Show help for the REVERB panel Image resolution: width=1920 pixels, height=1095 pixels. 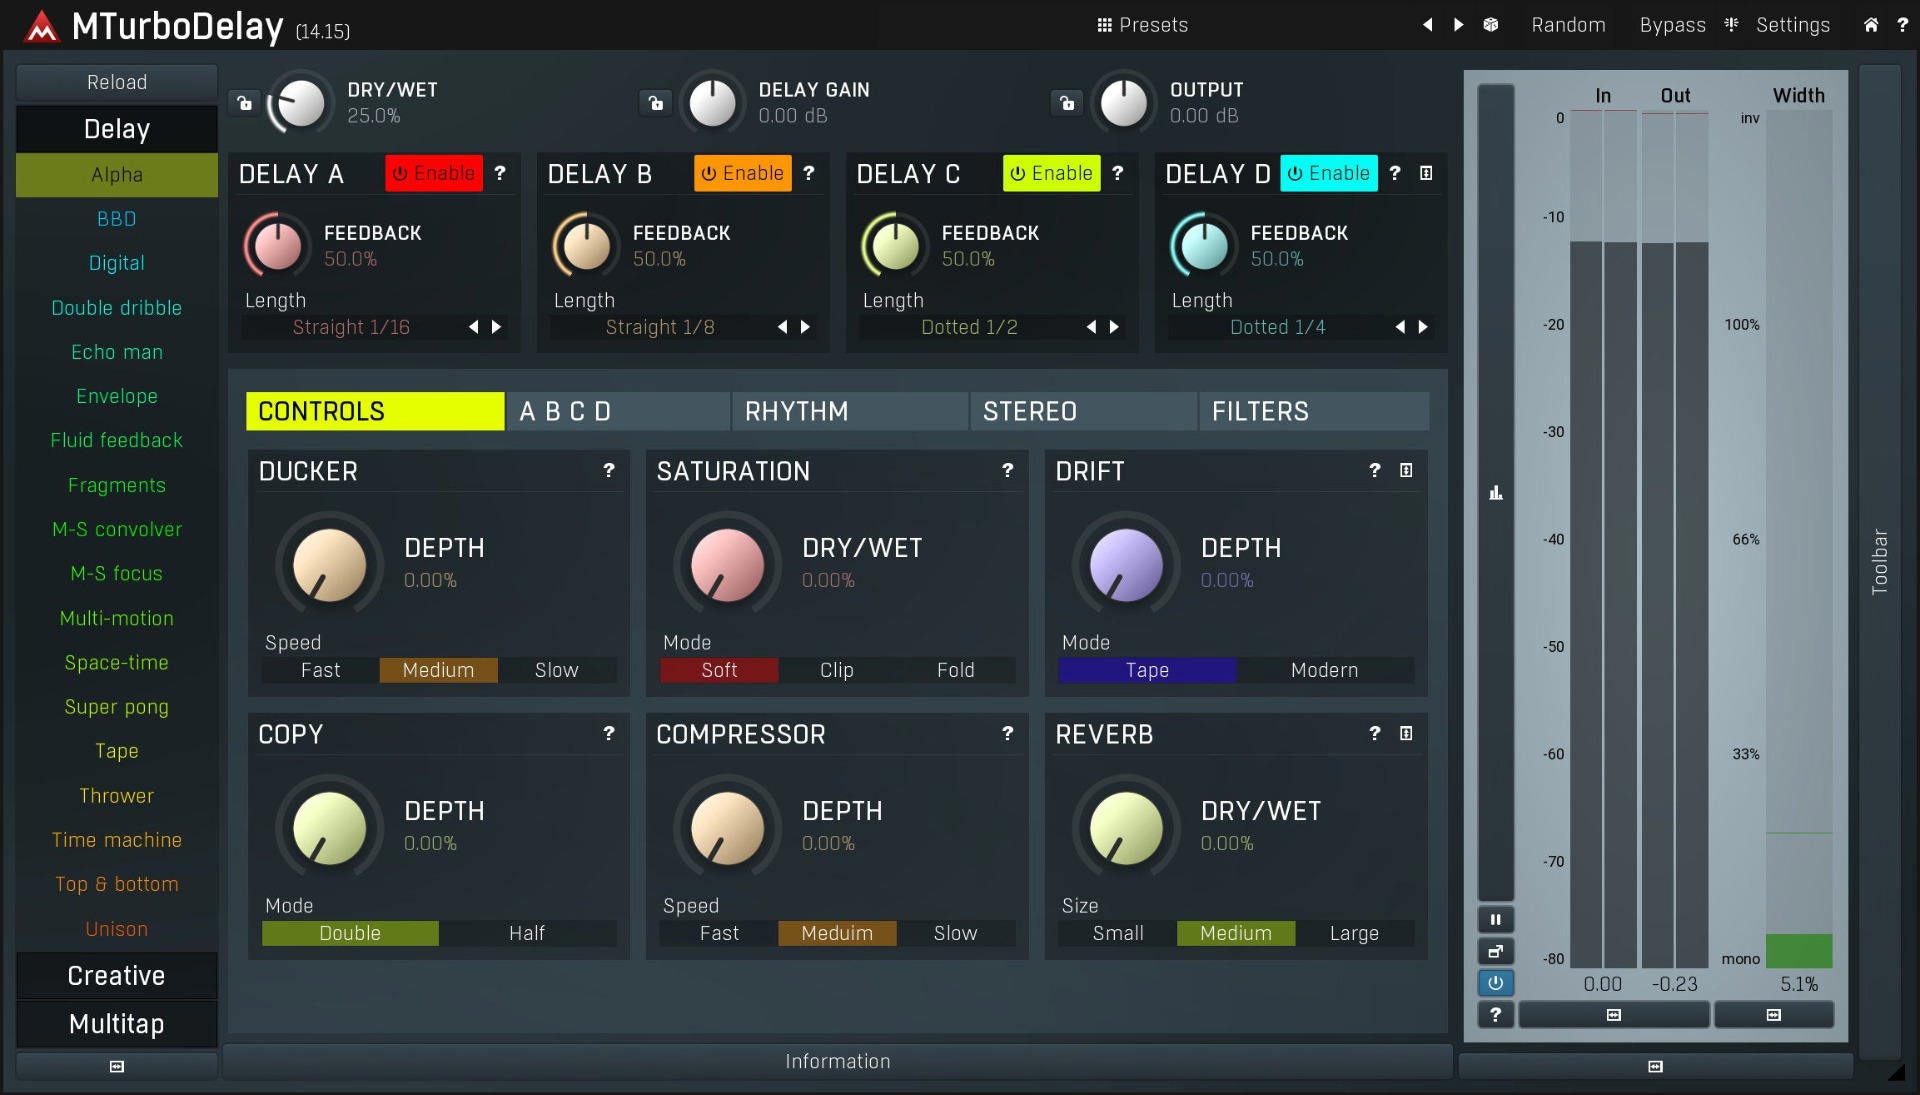1375,733
